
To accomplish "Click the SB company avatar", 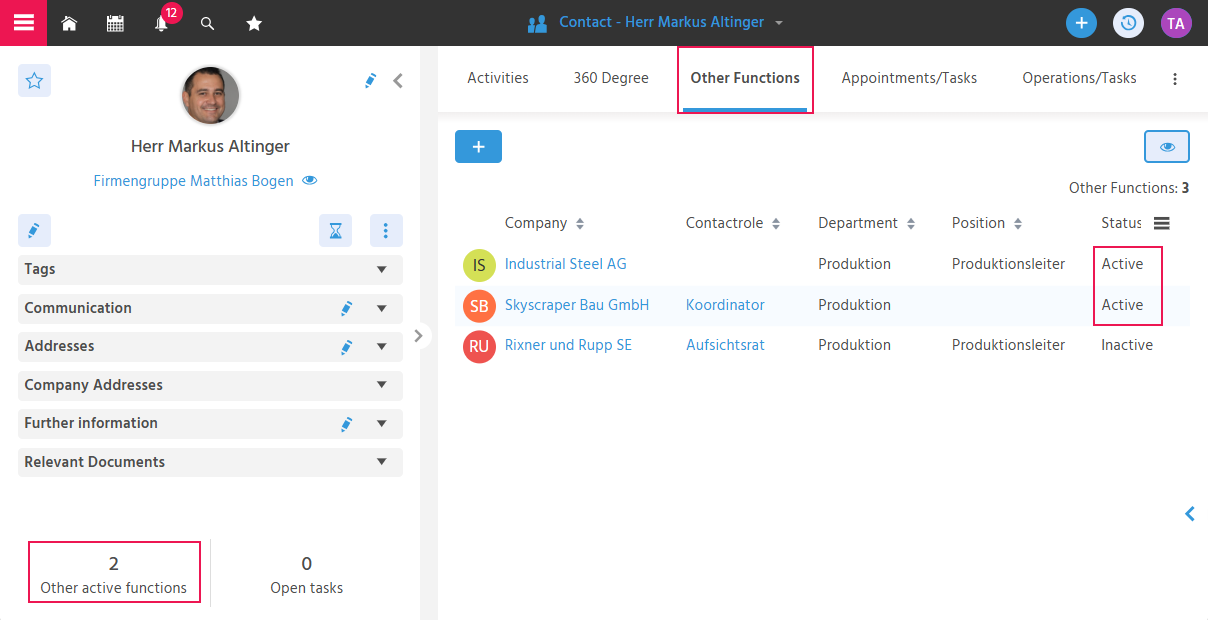I will click(479, 306).
